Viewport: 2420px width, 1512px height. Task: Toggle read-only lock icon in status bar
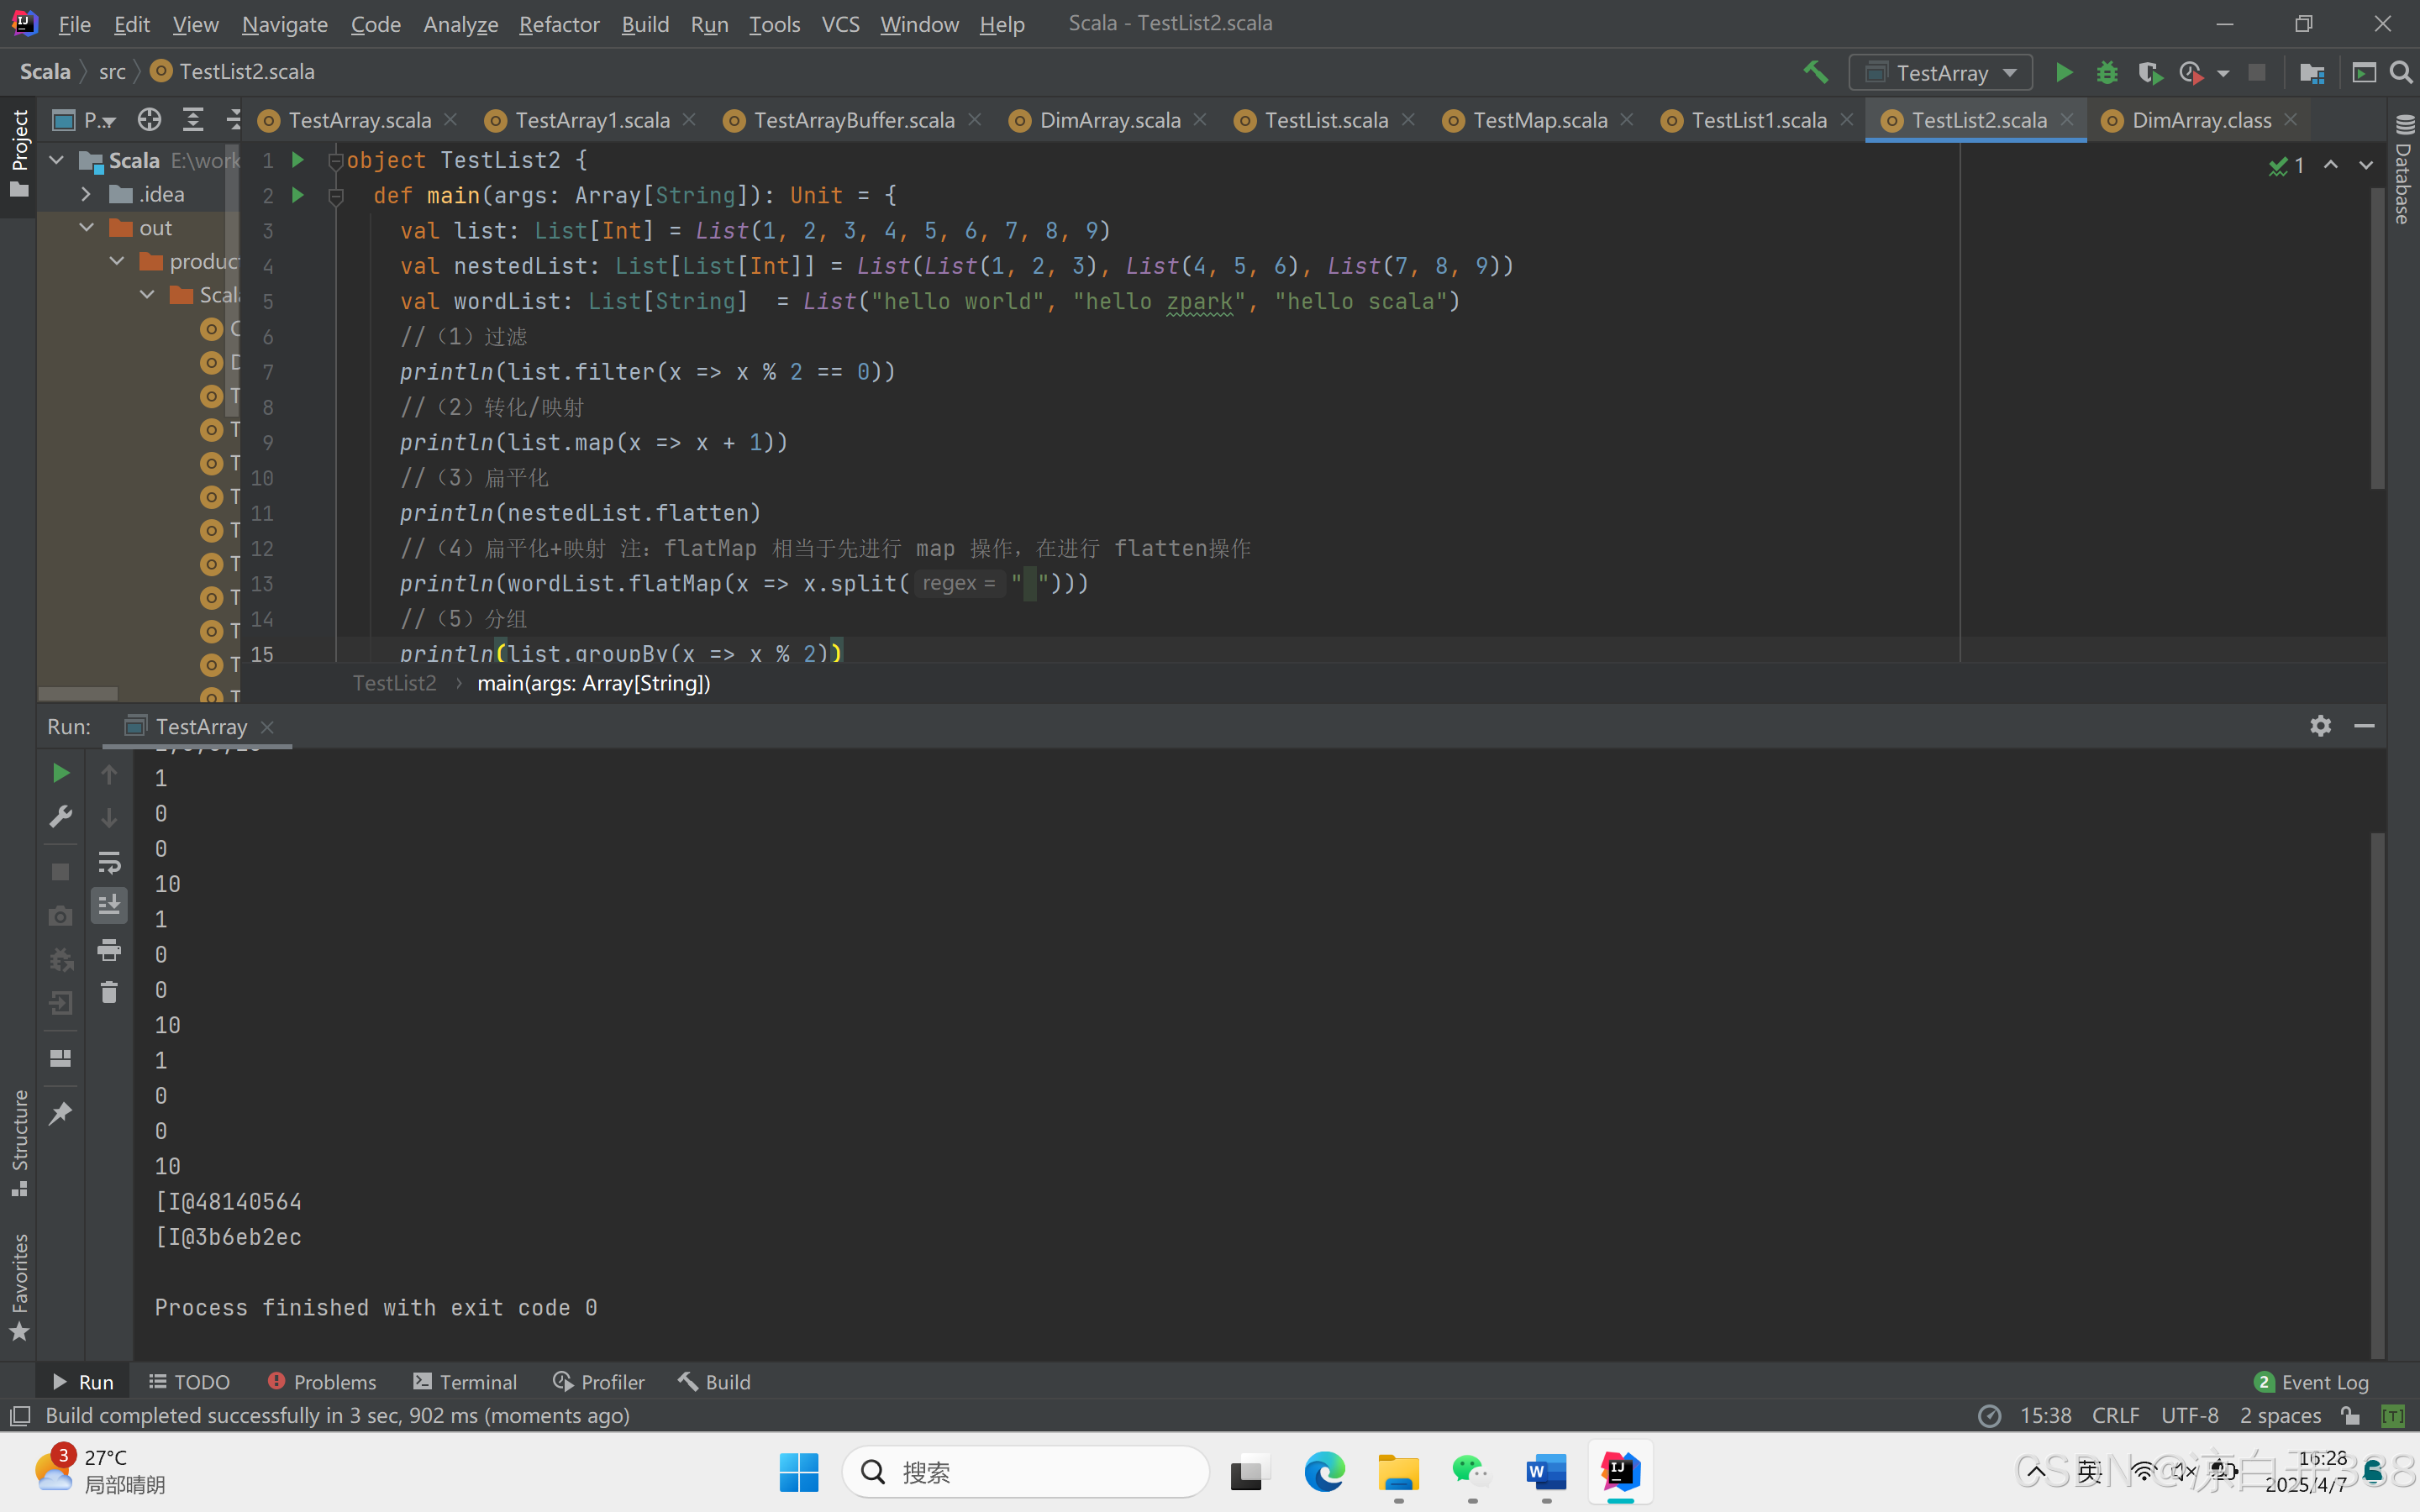point(2350,1415)
